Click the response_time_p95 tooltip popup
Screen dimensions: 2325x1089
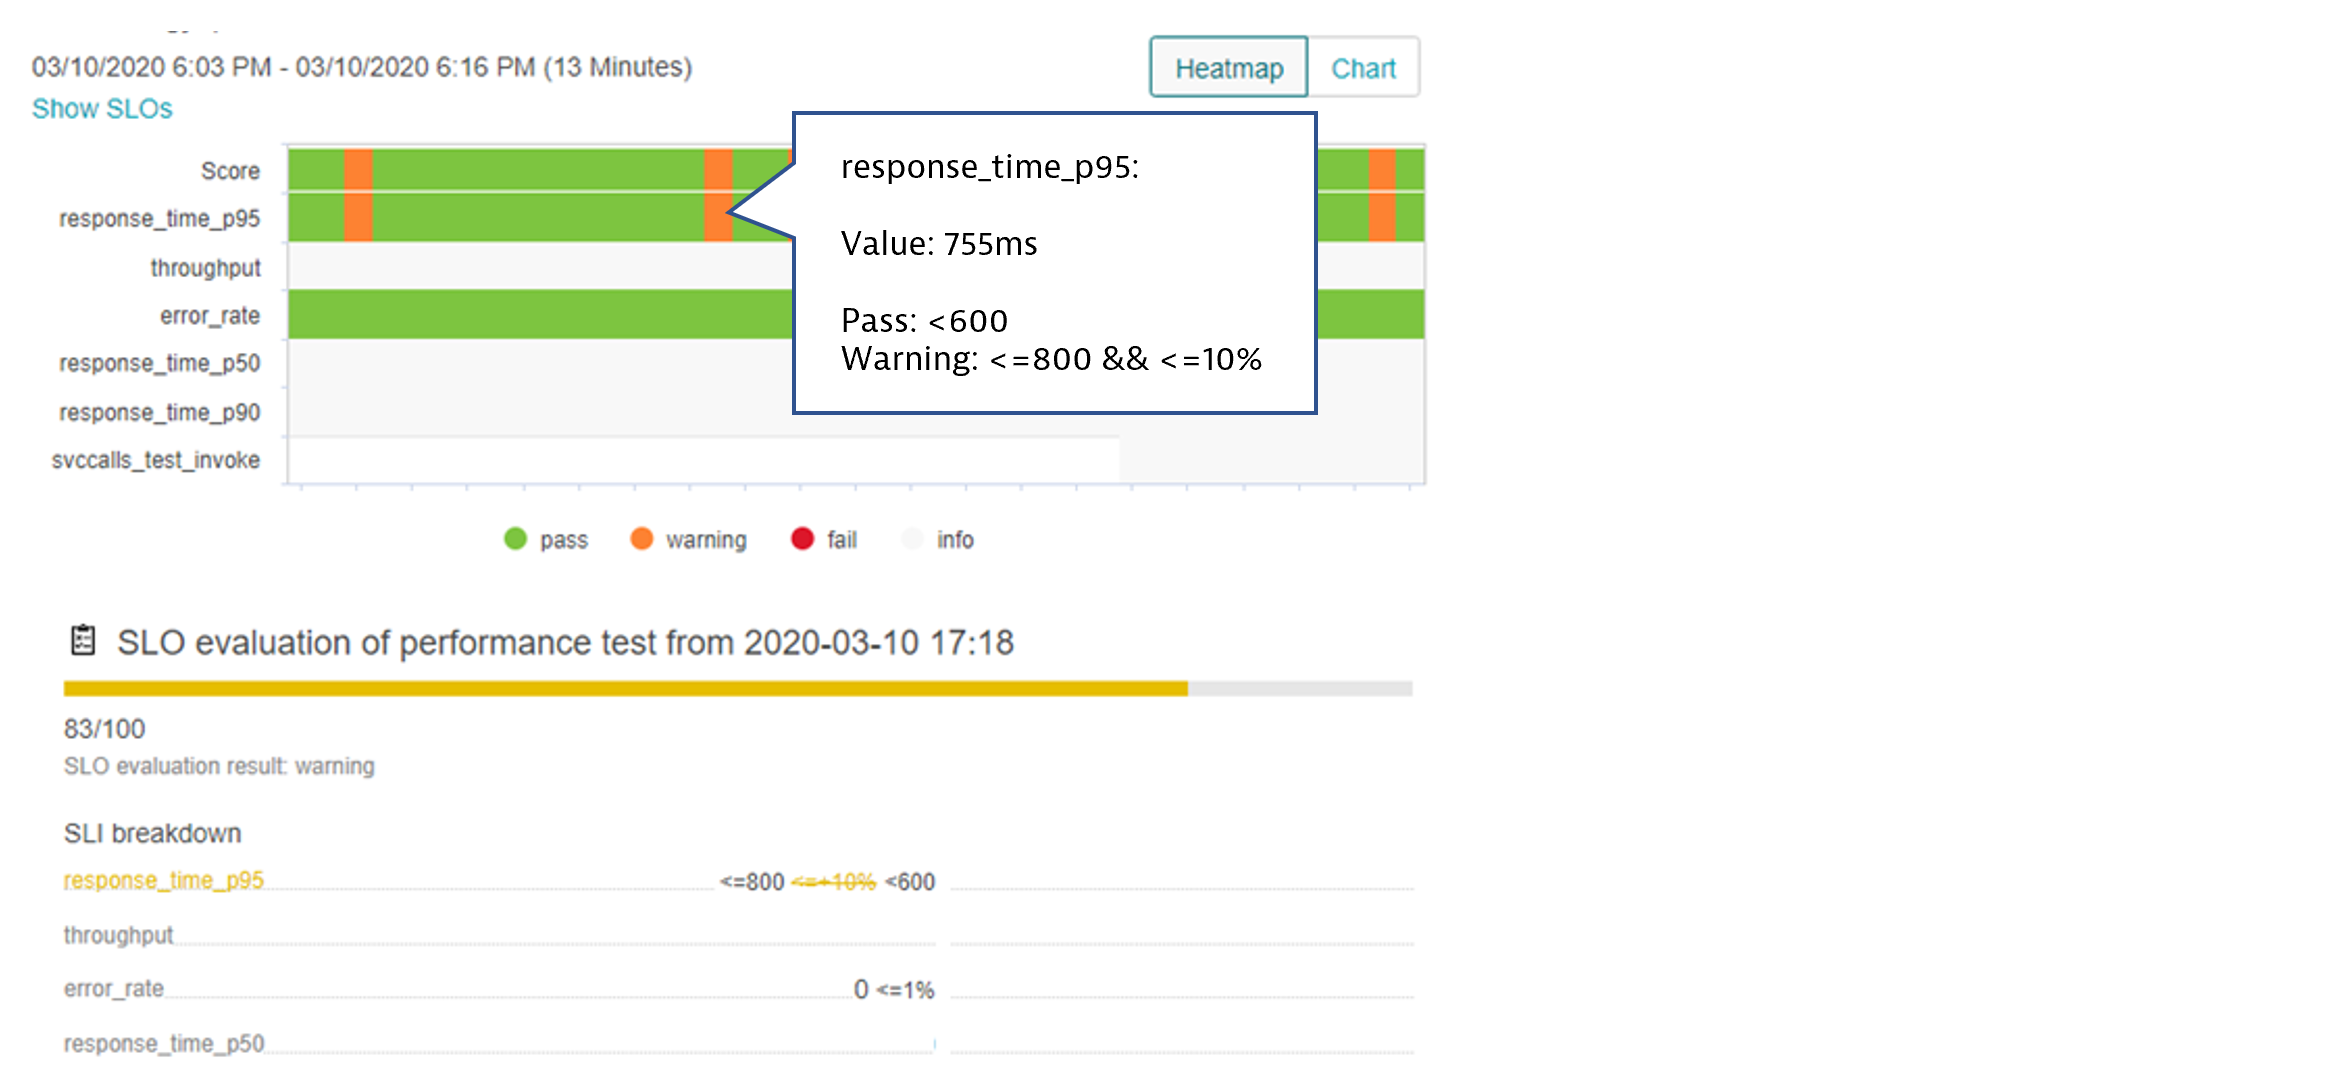coord(1054,262)
